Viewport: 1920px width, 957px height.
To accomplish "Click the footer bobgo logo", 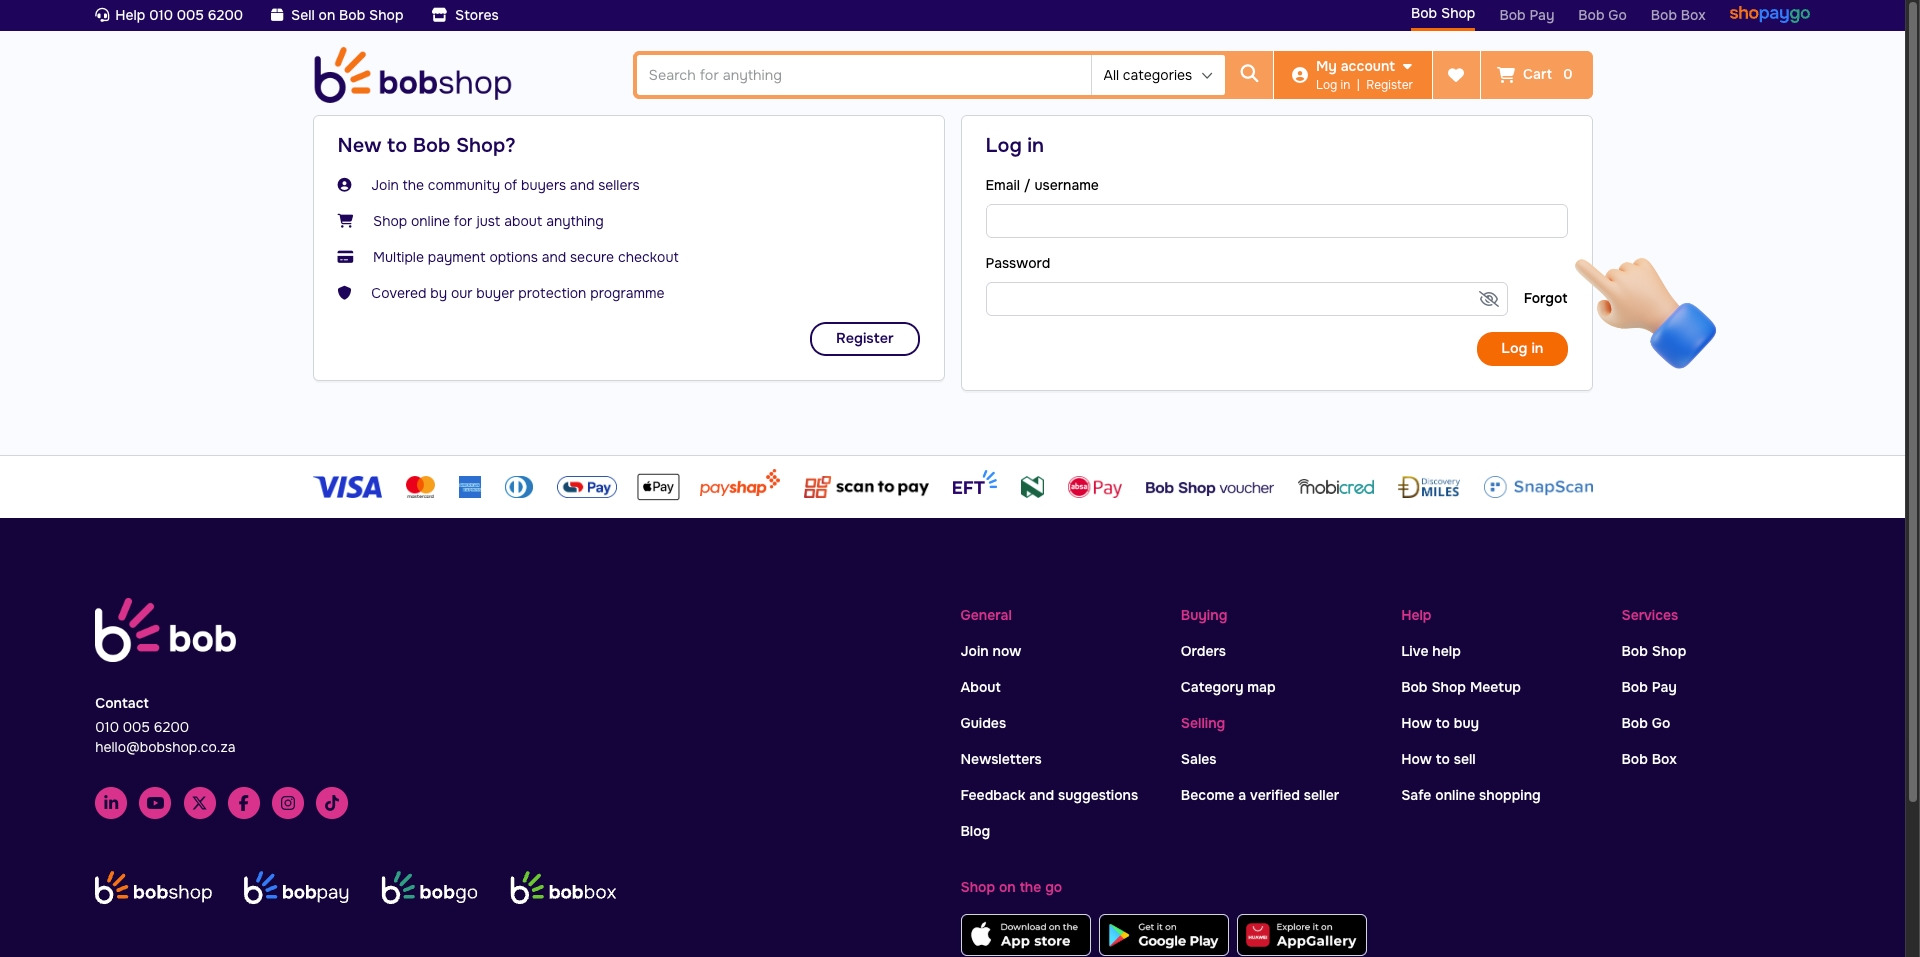I will pyautogui.click(x=430, y=888).
